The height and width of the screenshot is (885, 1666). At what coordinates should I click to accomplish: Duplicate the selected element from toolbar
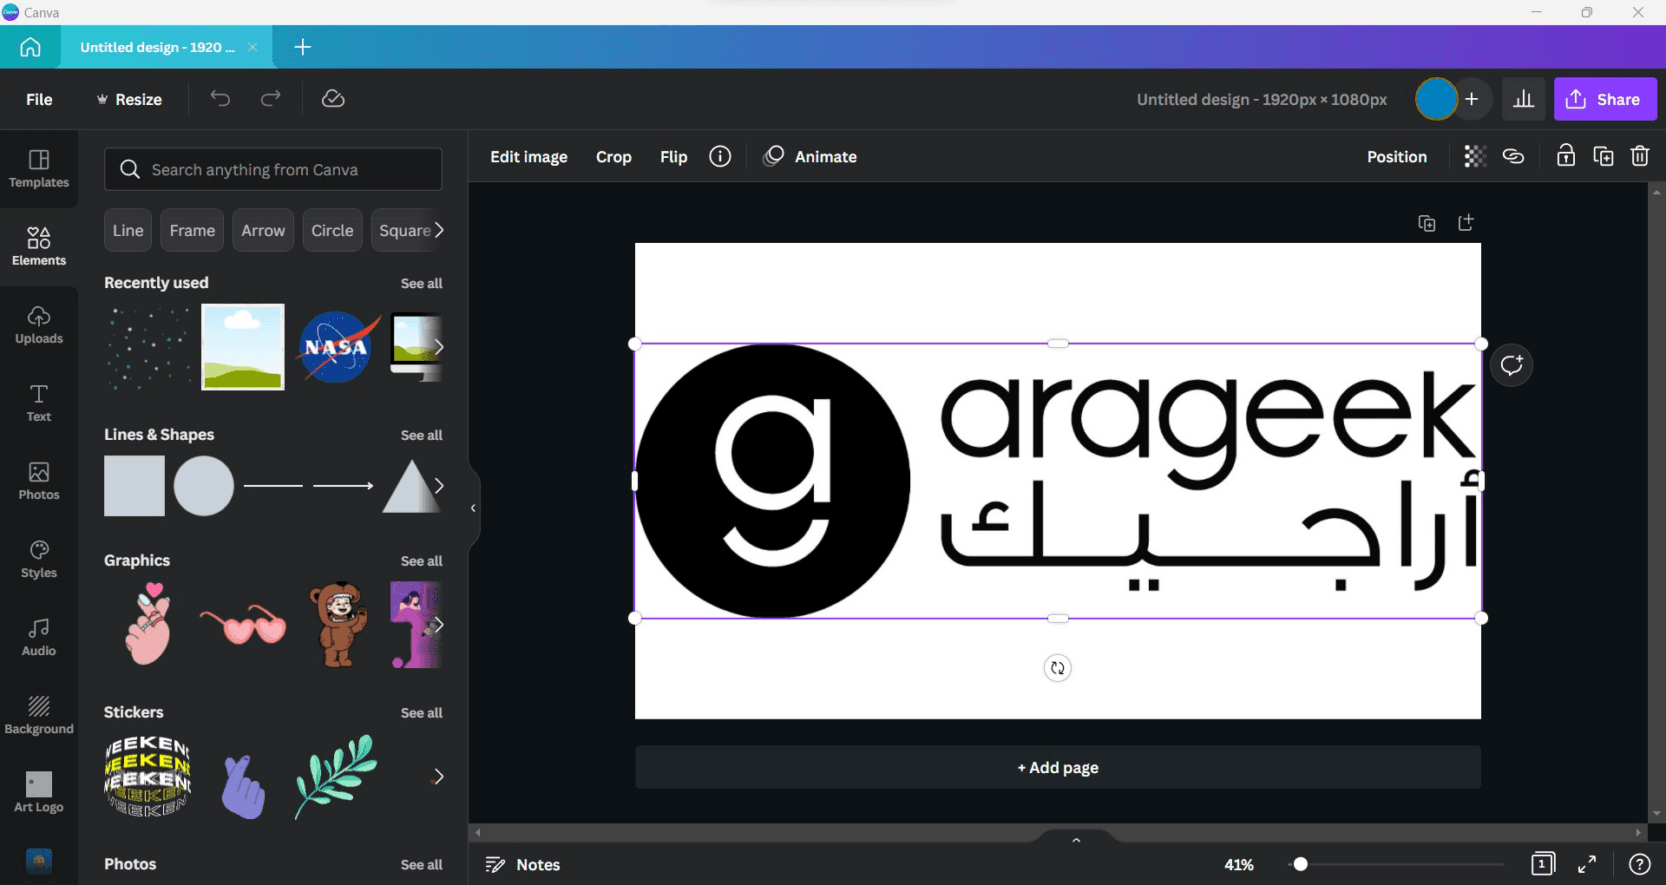[1603, 156]
